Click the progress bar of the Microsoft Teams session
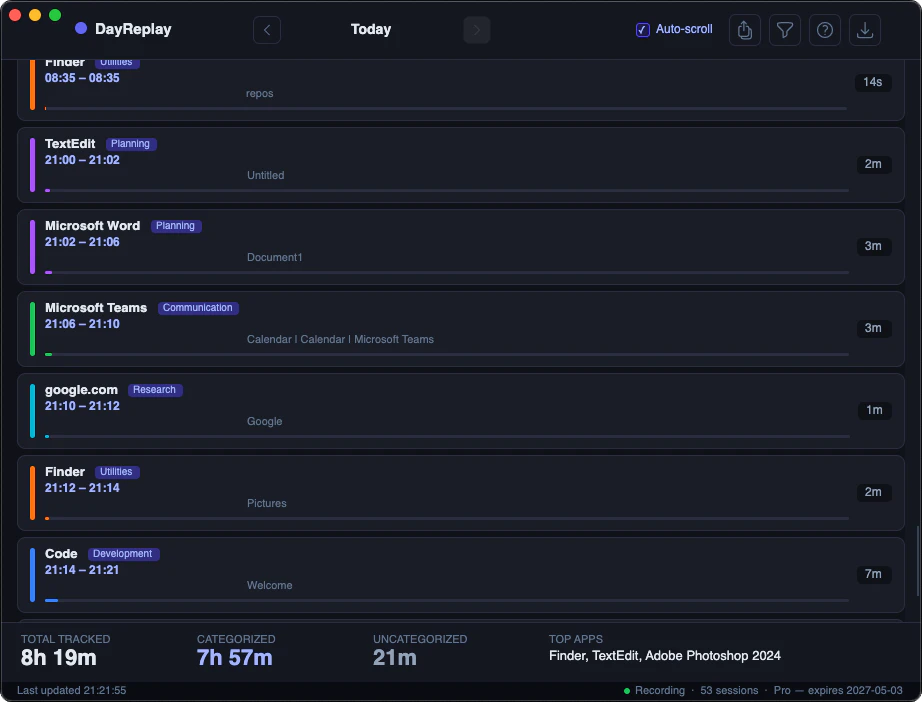 447,355
